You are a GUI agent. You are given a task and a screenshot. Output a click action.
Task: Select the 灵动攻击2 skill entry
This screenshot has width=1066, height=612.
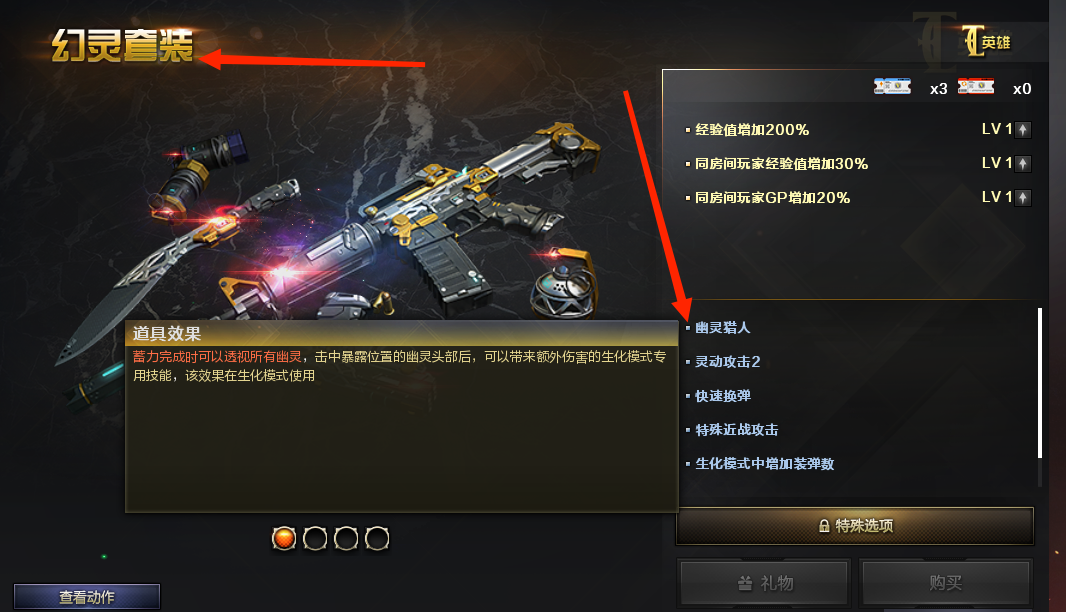(x=727, y=362)
